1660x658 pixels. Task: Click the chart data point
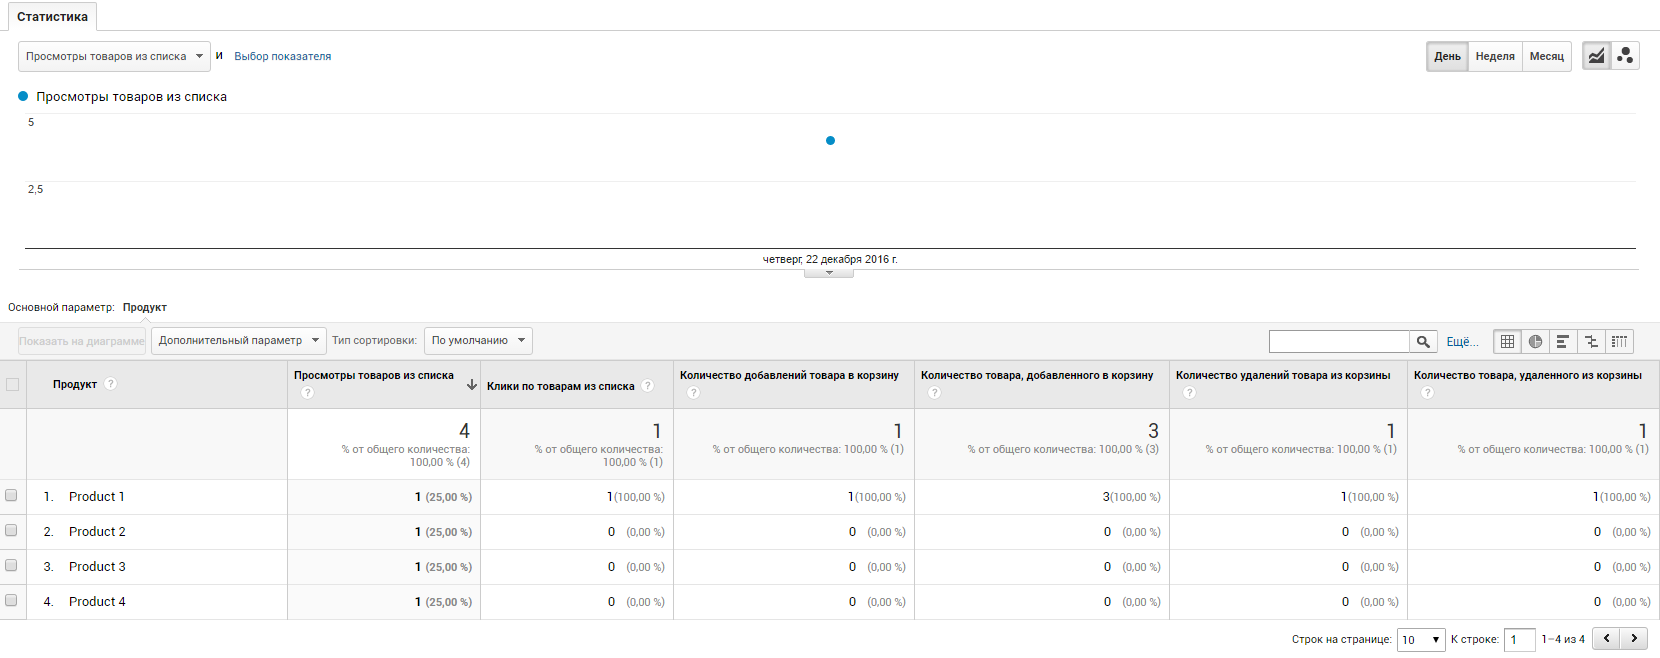click(x=830, y=140)
